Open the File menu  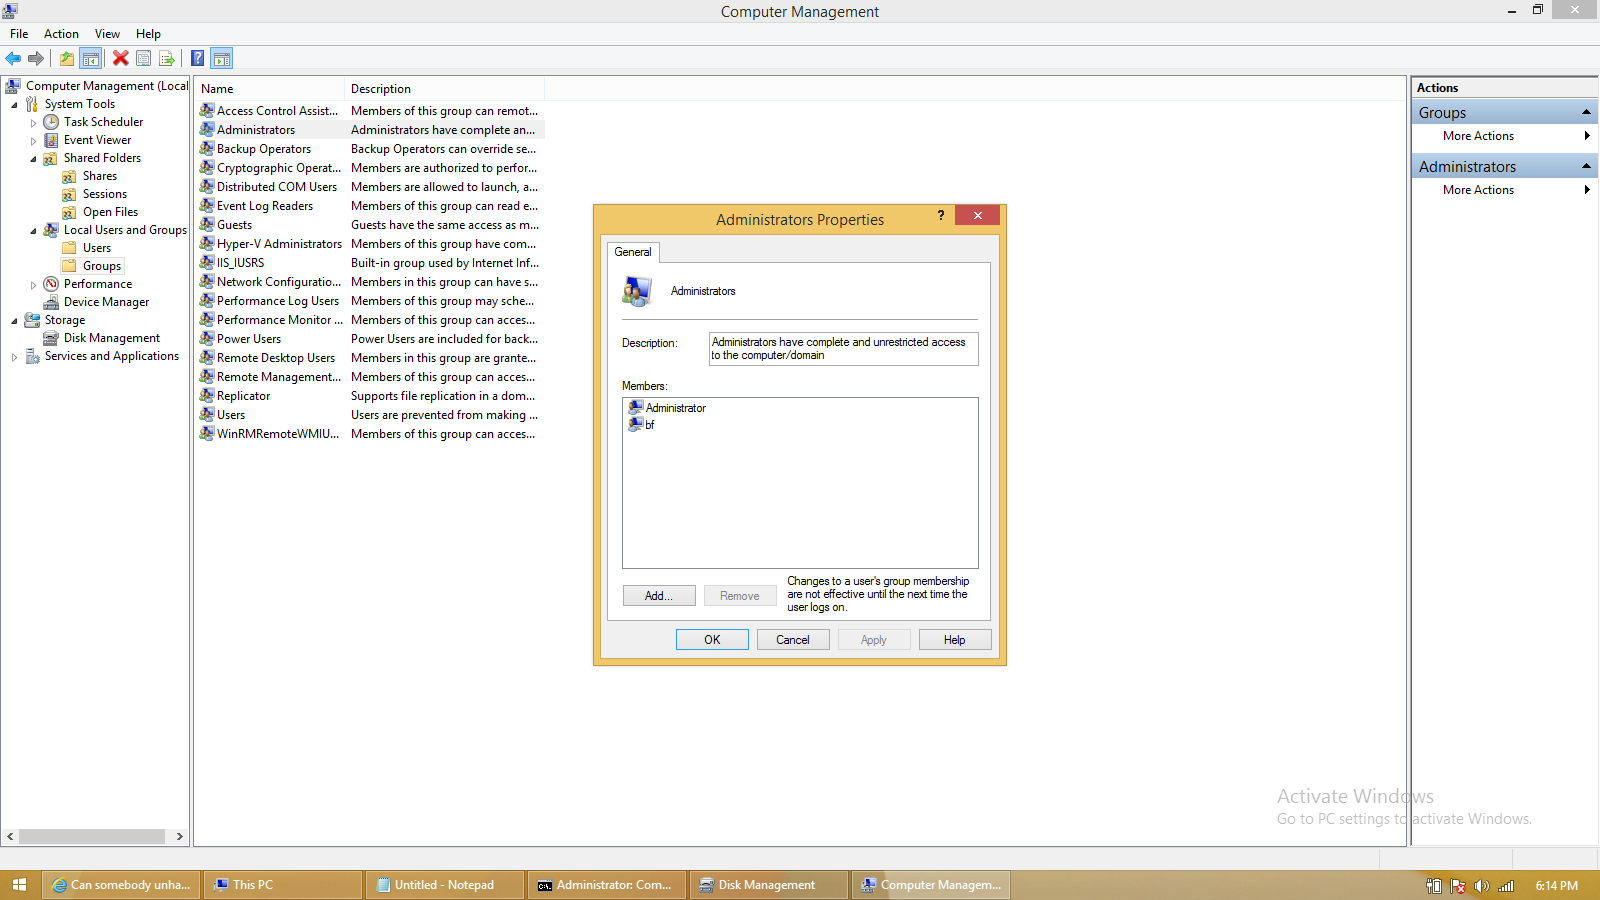[19, 34]
